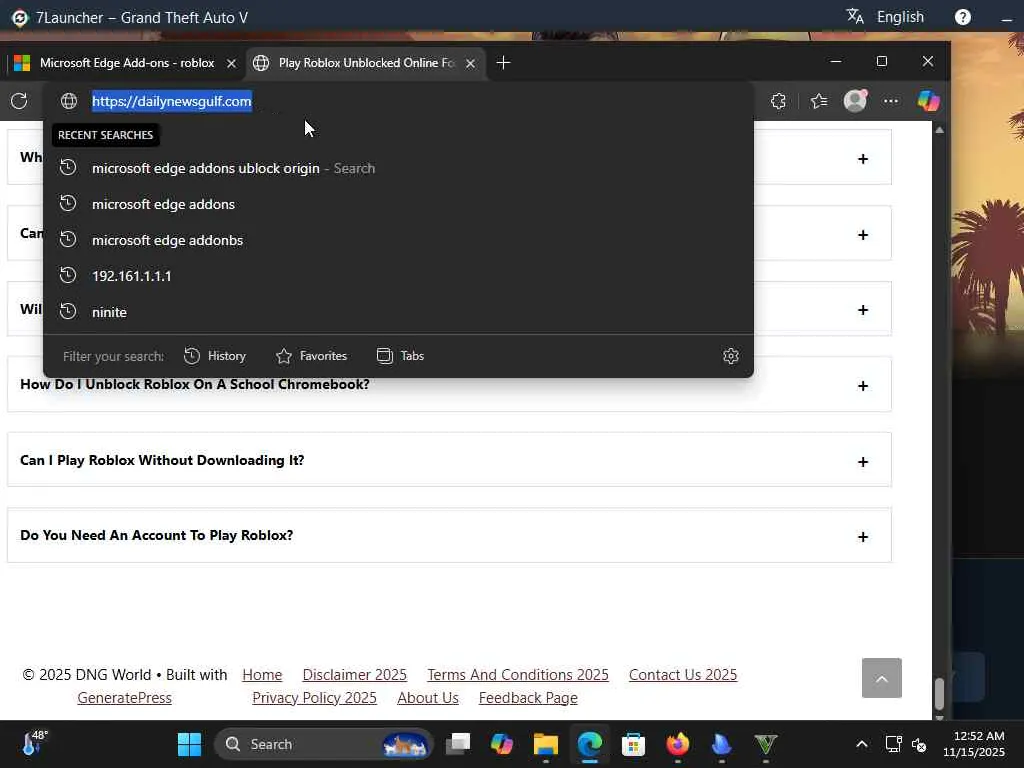Viewport: 1024px width, 768px height.
Task: Open the Favorites star list icon
Action: click(819, 101)
